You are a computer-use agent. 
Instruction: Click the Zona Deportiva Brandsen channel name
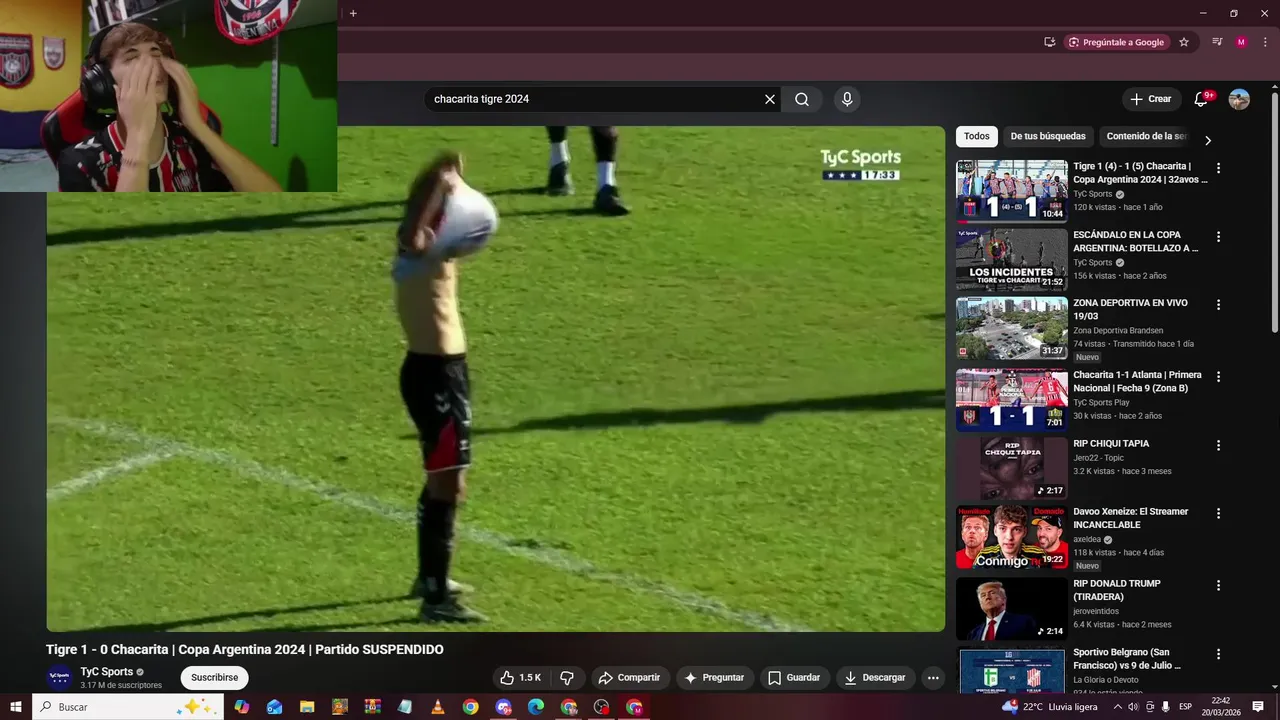[x=1118, y=330]
